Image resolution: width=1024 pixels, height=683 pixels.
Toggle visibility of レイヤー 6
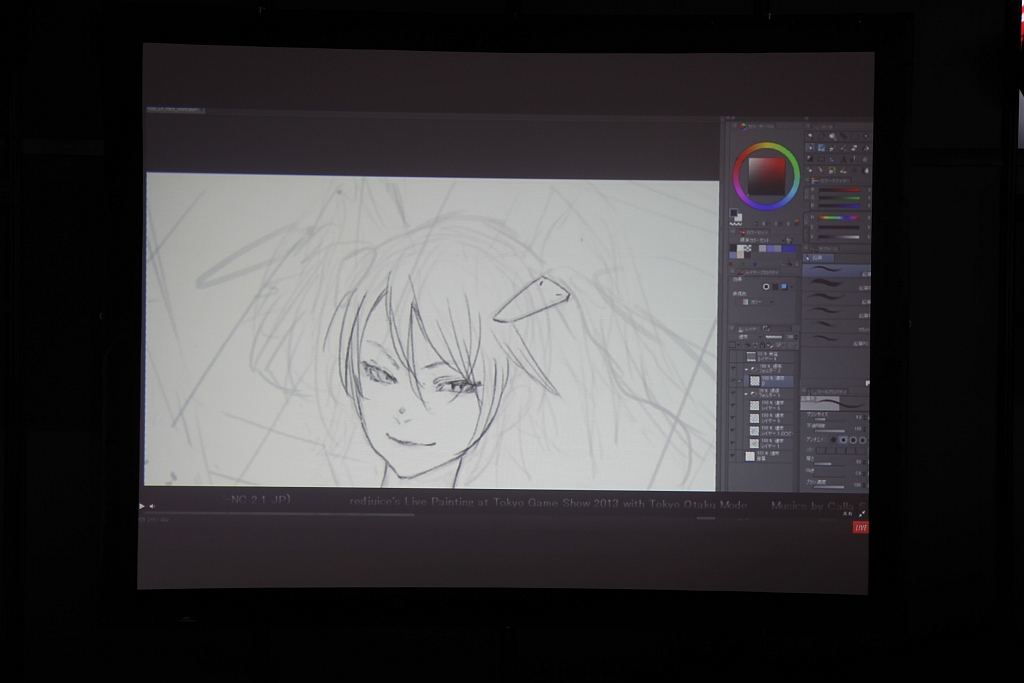pos(733,405)
